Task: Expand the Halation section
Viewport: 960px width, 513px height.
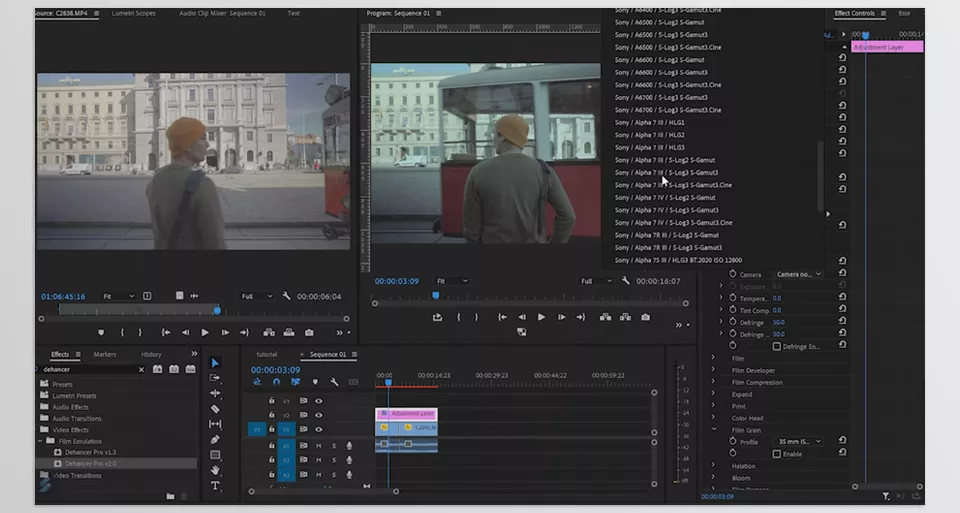Action: point(713,466)
